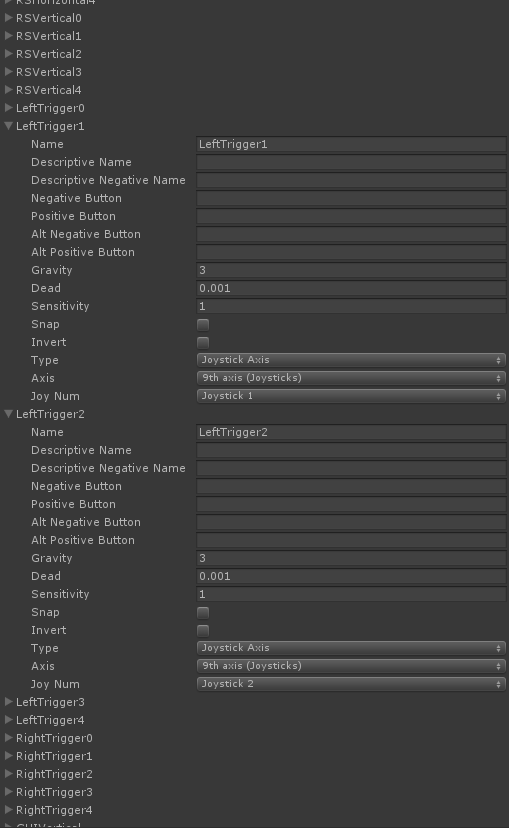Expand the LeftTrigger3 axis entry
The width and height of the screenshot is (509, 828).
(x=8, y=701)
